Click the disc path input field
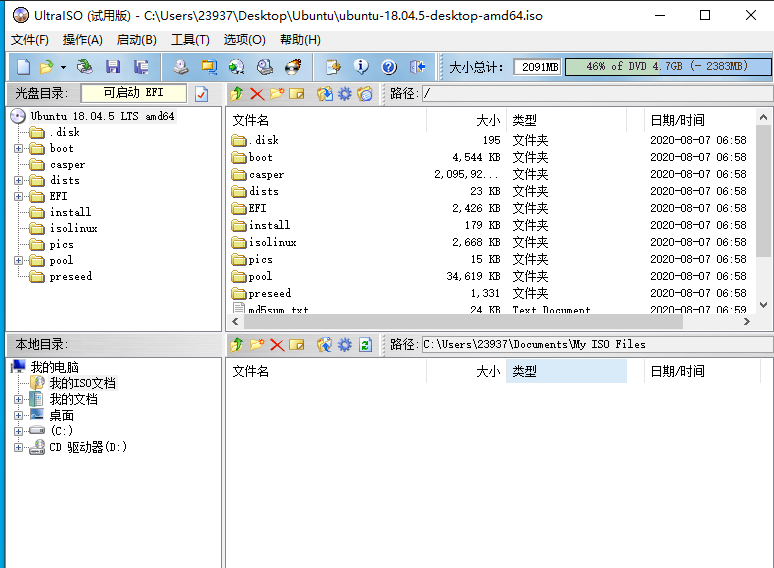 click(597, 93)
